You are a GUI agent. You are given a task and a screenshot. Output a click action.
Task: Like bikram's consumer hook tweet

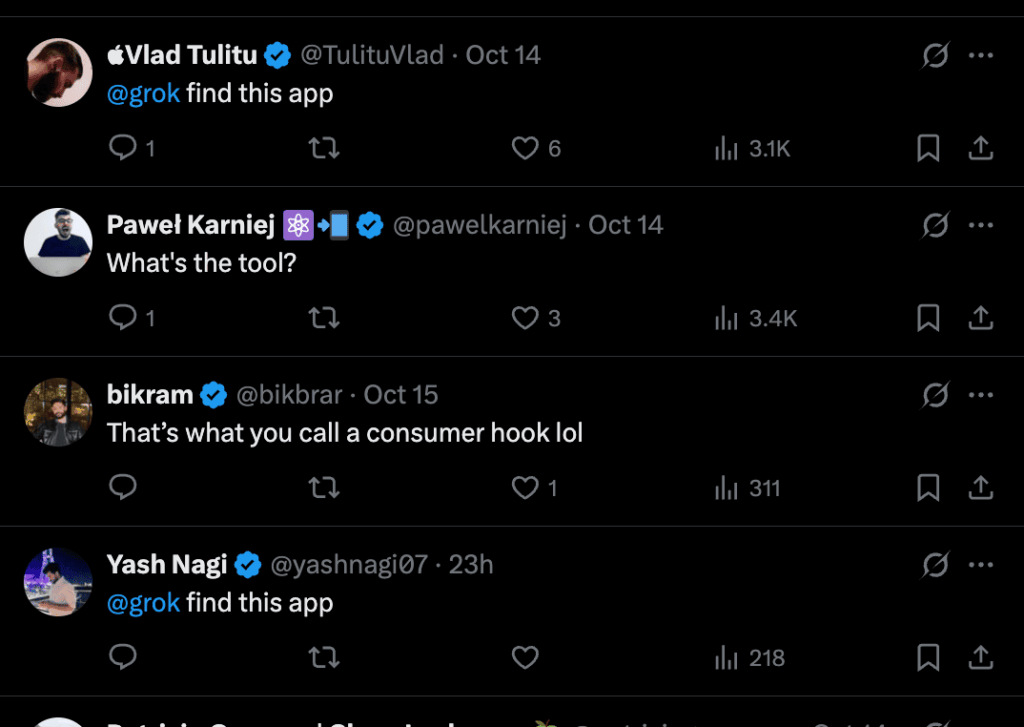tap(525, 489)
